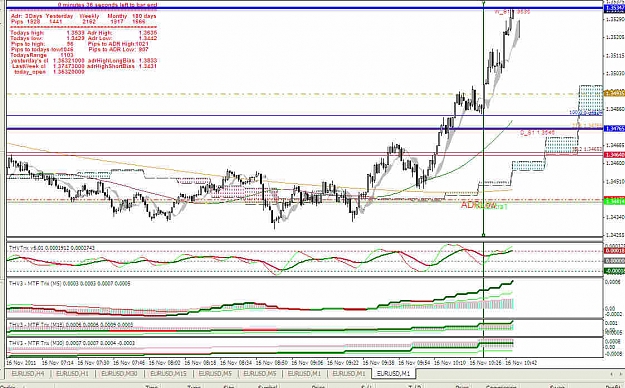Viewport: 625px width, 388px height.
Task: Click the 'adrHighShortBias' label
Action: coord(111,66)
